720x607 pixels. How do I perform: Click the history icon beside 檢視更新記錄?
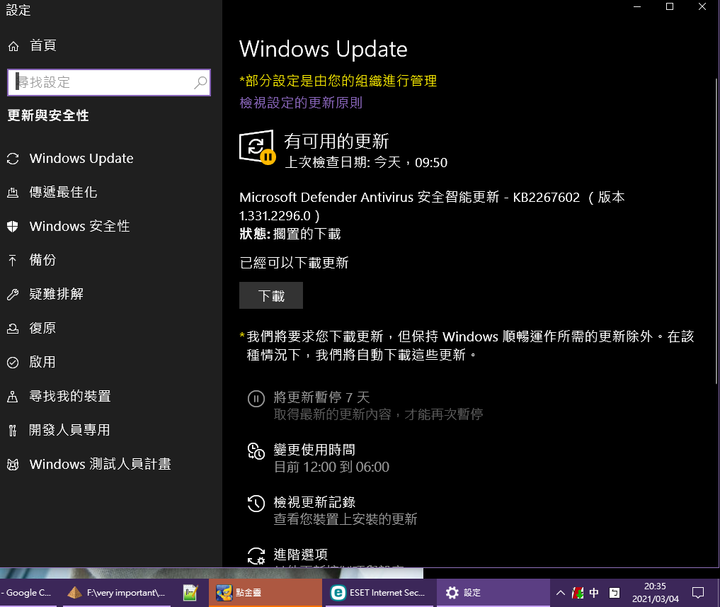[256, 503]
